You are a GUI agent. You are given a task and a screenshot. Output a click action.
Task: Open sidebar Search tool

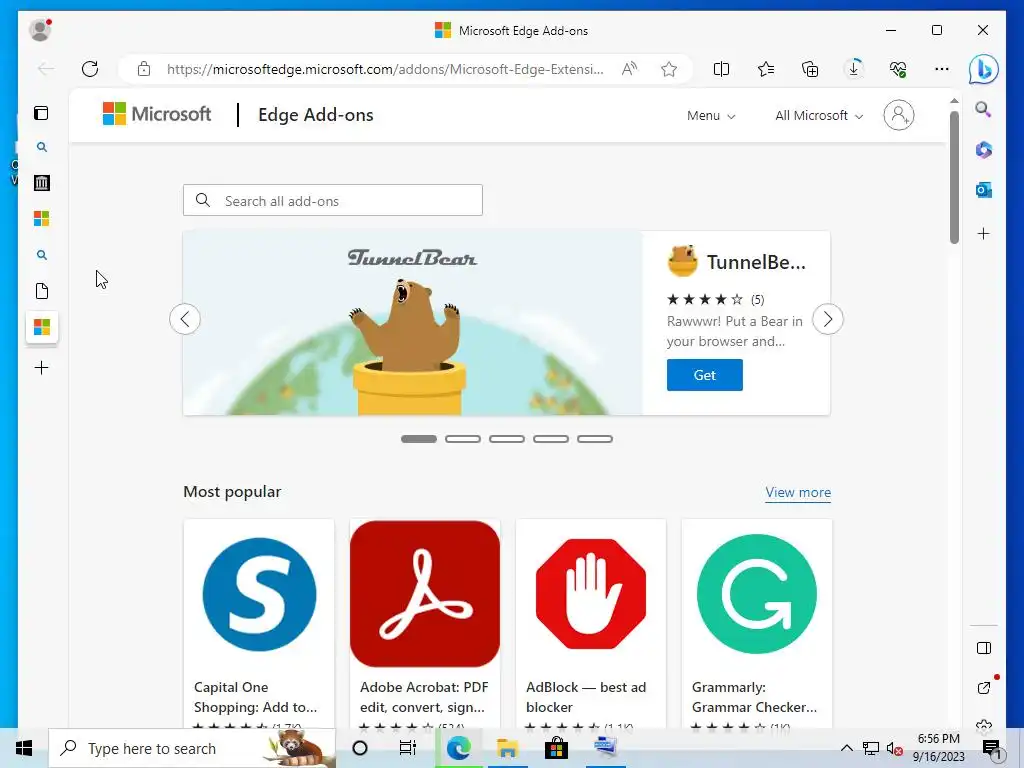click(984, 110)
